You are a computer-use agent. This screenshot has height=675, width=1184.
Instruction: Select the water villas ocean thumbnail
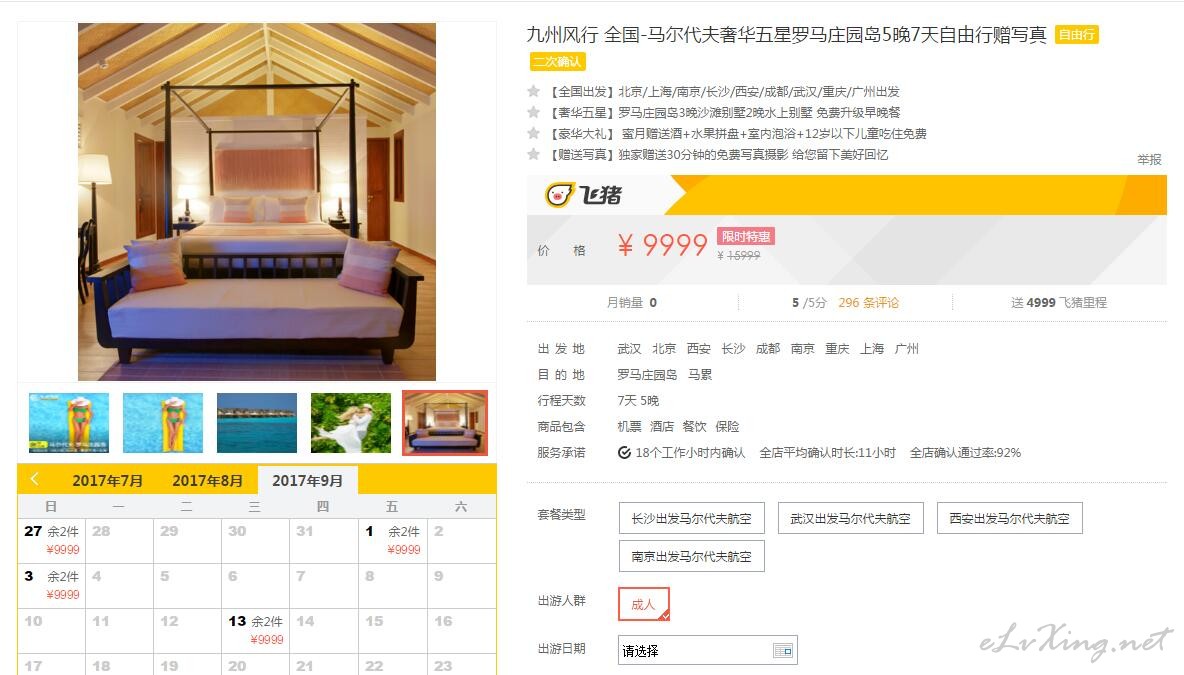(x=257, y=423)
